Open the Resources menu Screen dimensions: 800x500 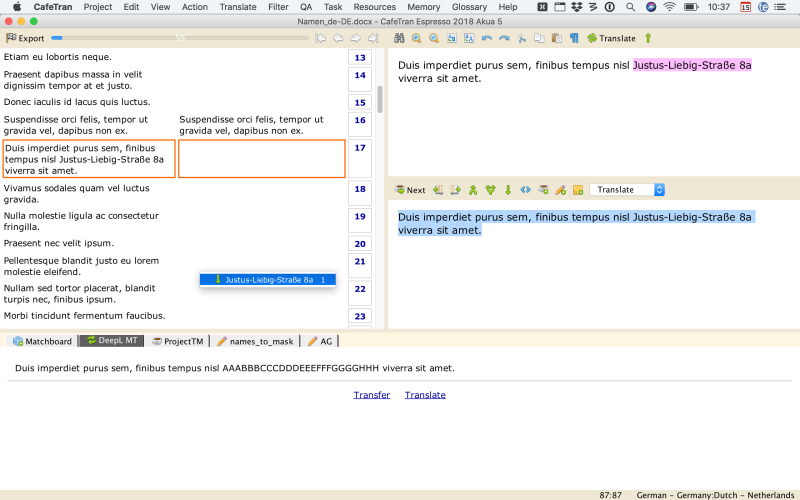tap(374, 7)
